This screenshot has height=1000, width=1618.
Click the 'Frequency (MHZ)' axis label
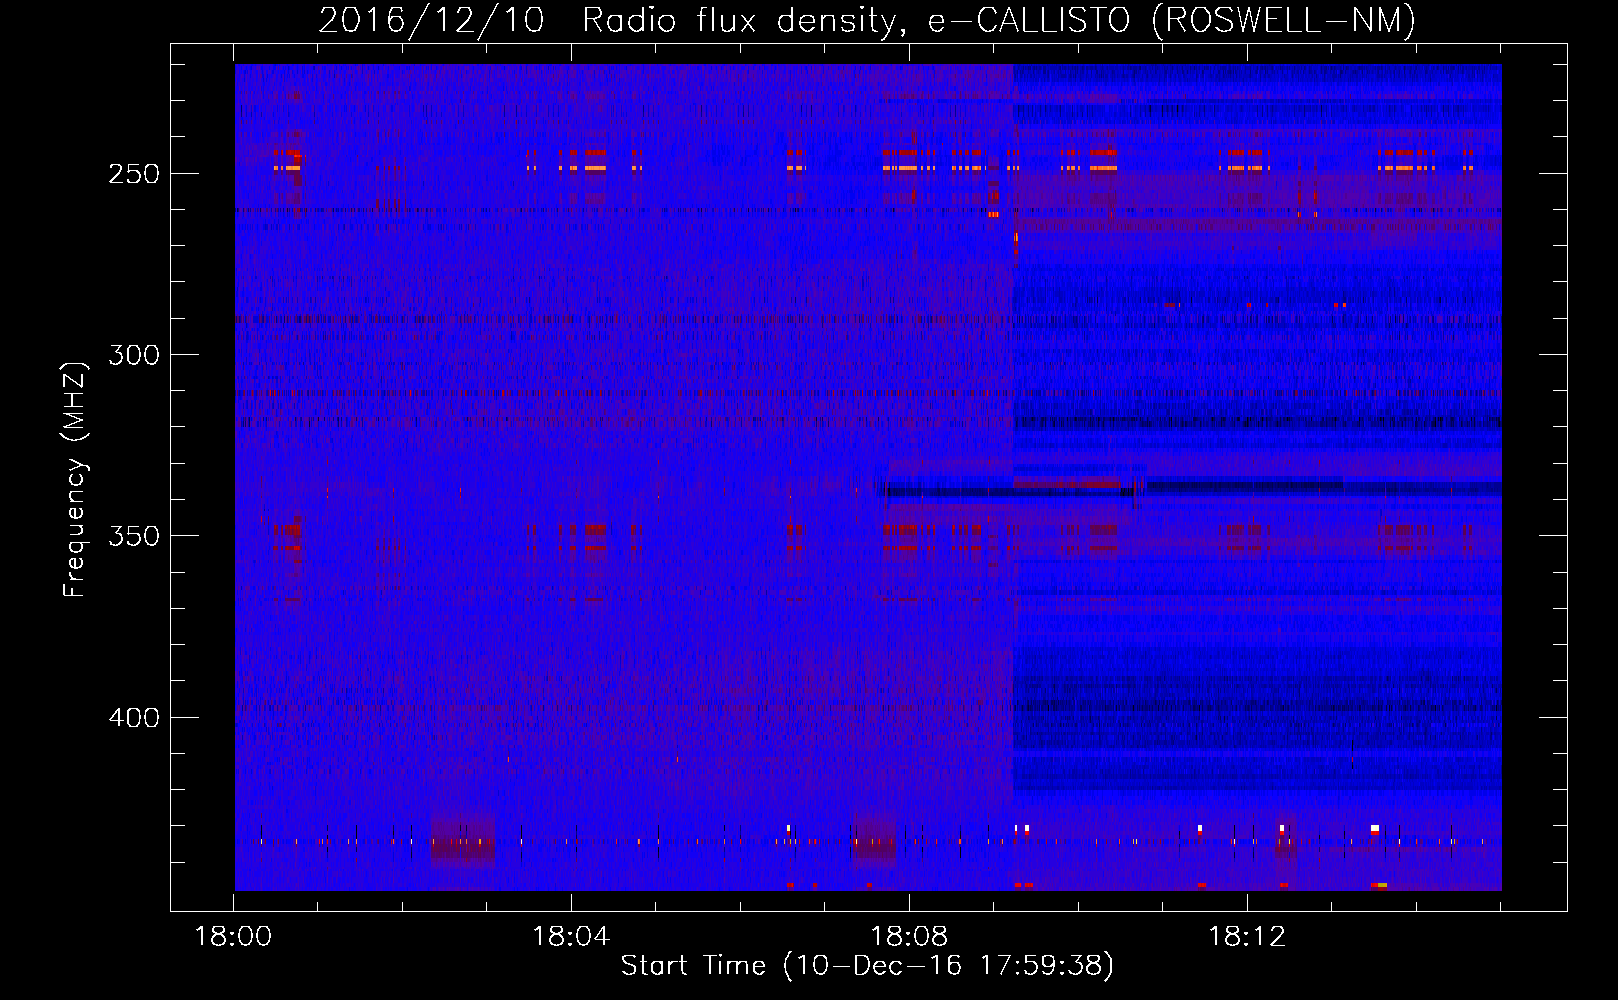coord(75,479)
